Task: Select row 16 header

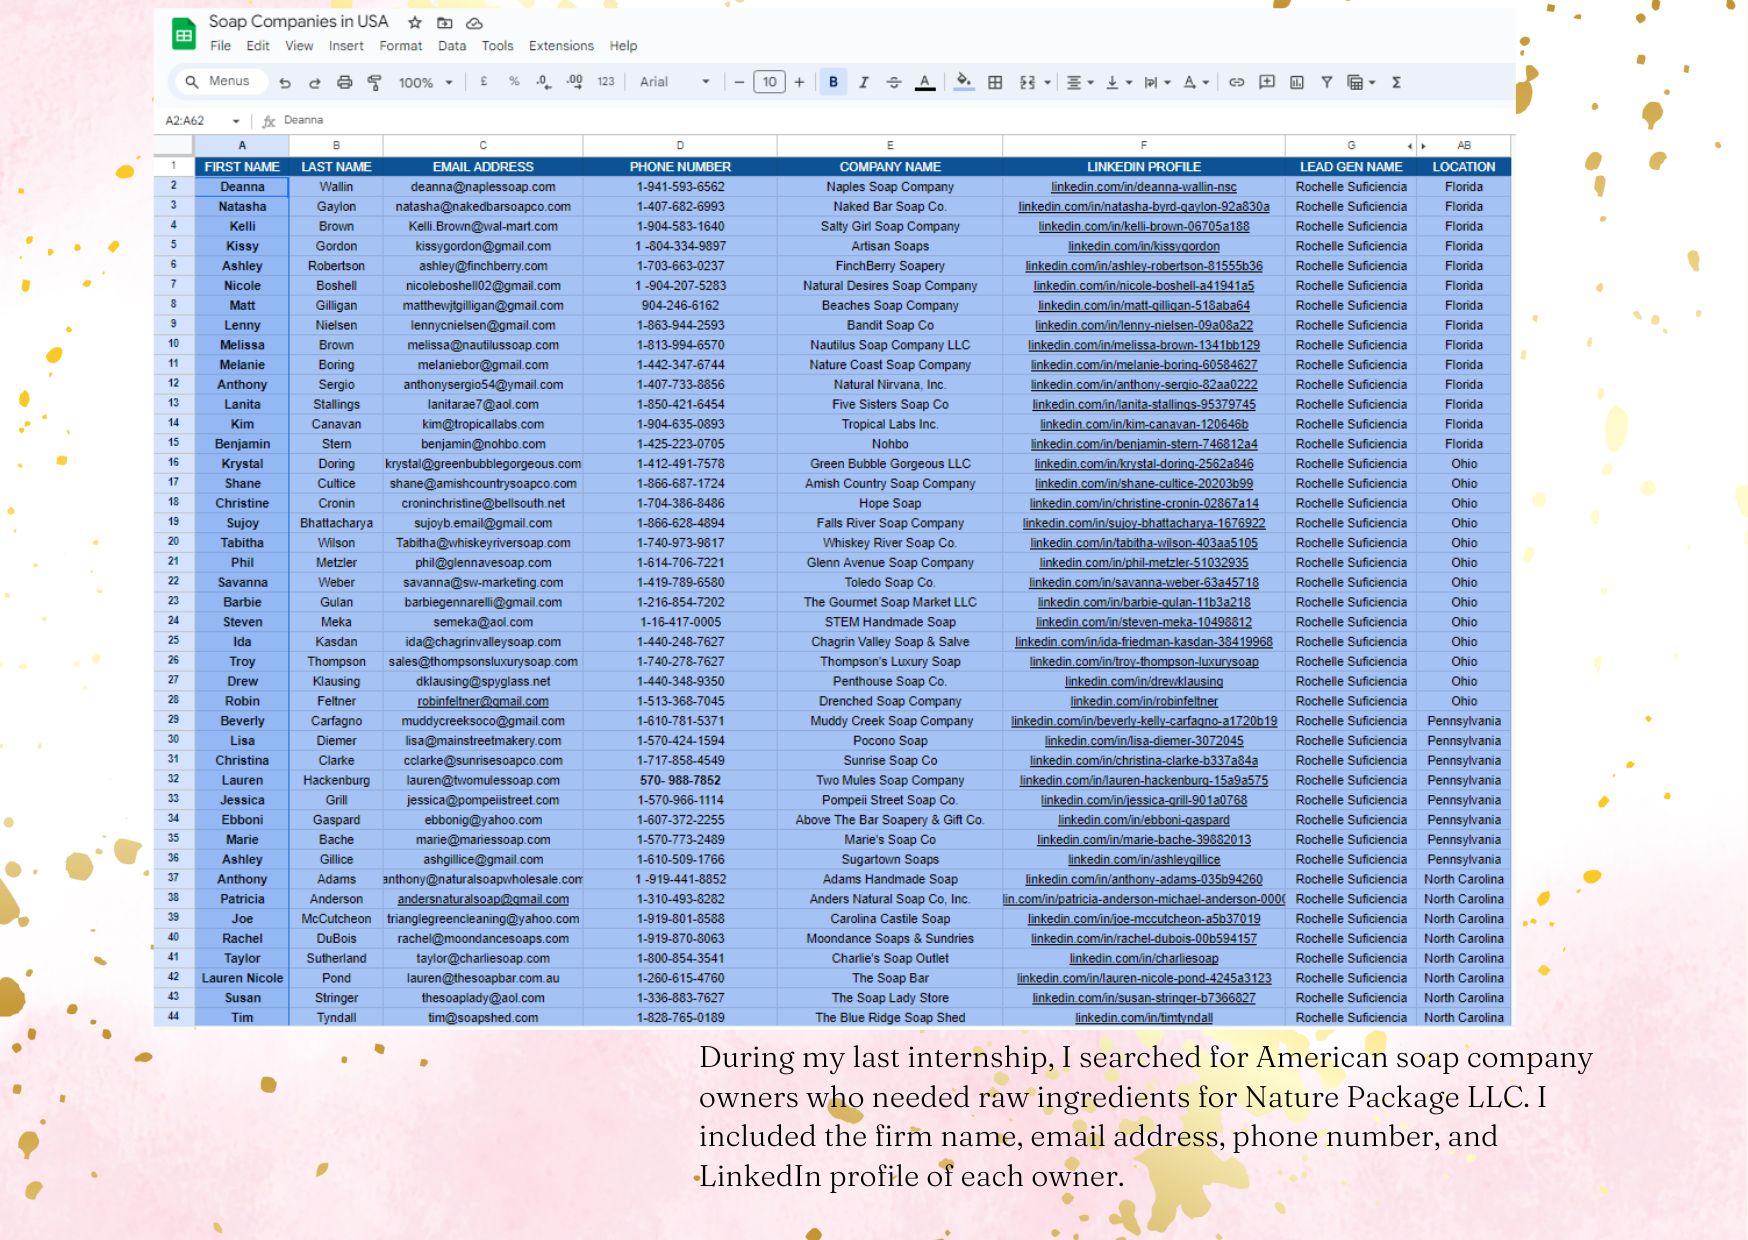Action: [174, 463]
